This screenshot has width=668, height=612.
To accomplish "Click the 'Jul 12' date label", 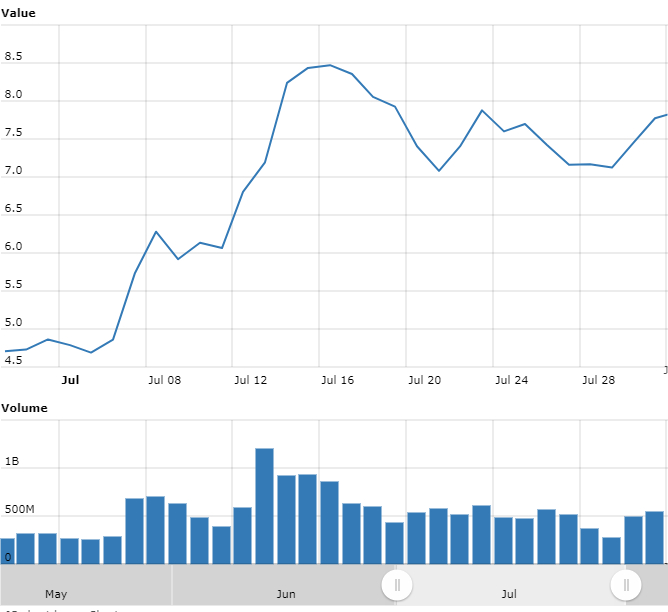I will pos(250,380).
